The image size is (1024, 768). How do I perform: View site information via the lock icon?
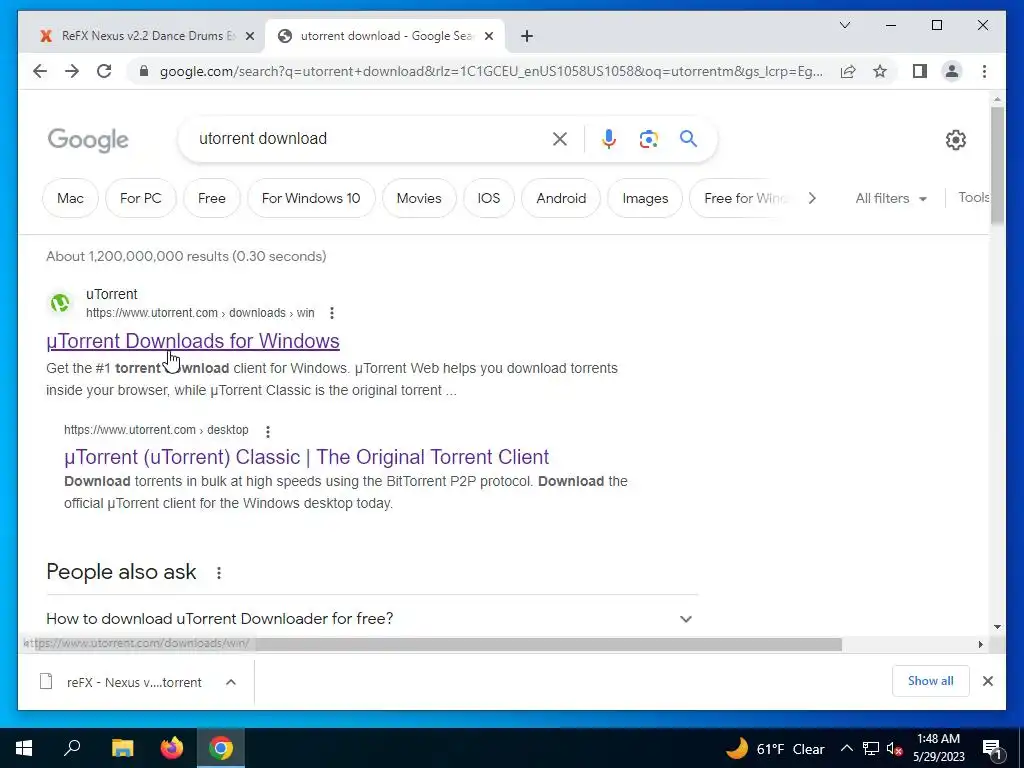pyautogui.click(x=144, y=71)
